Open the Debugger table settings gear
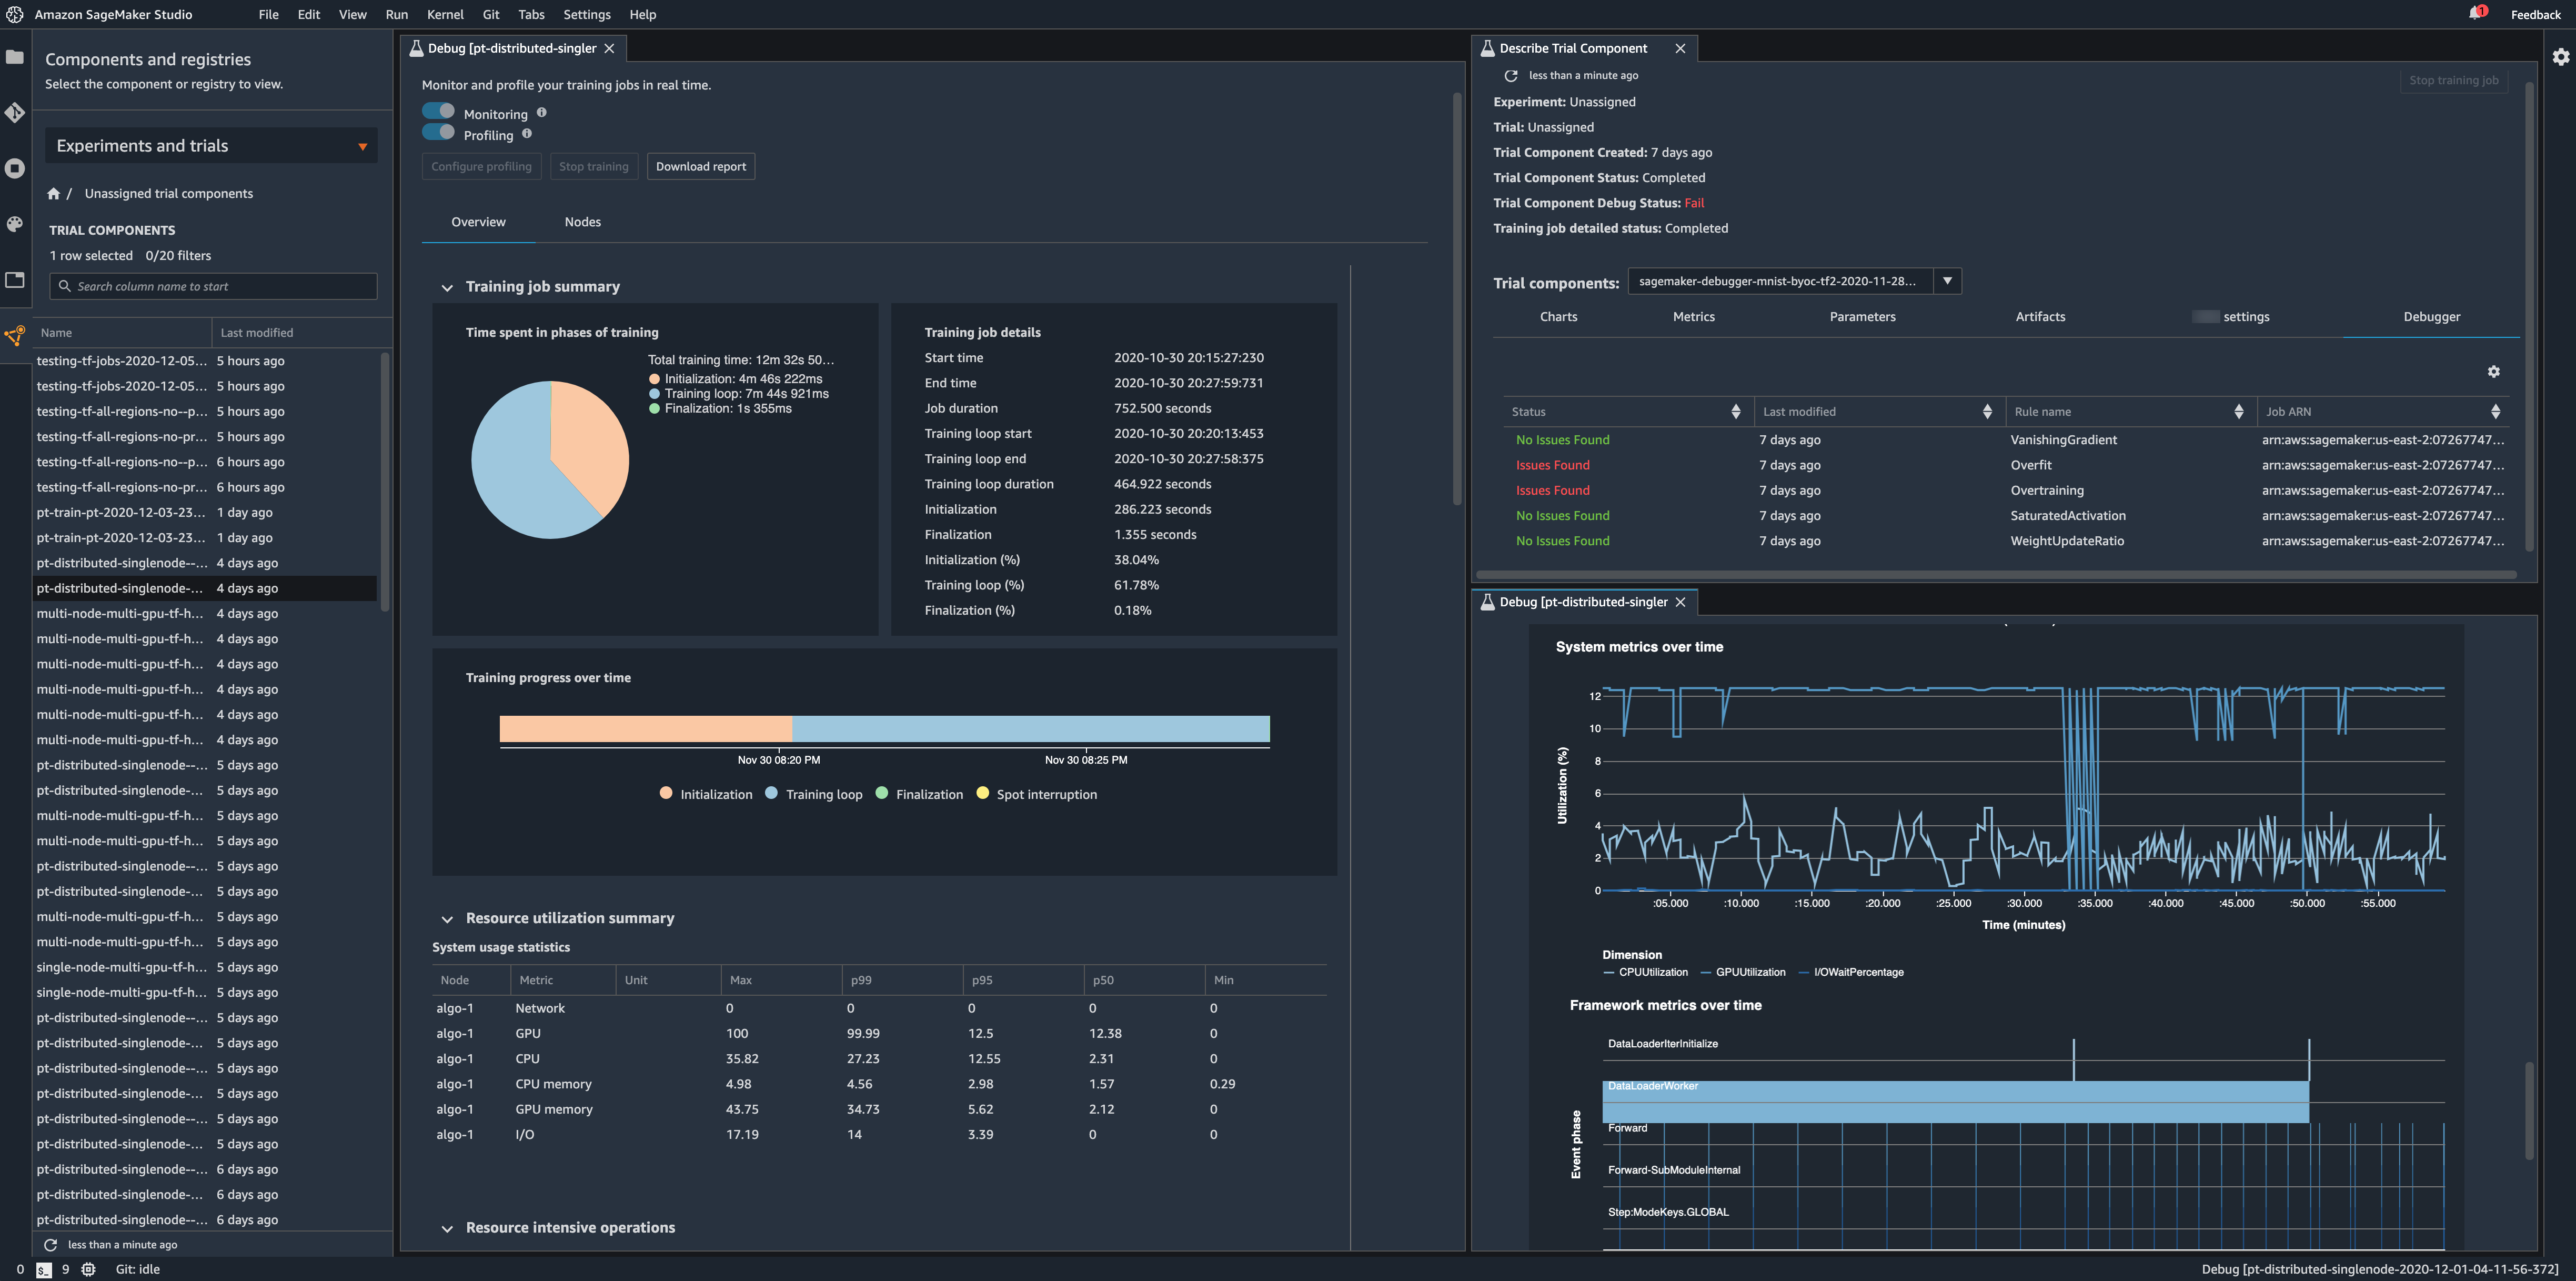2576x1281 pixels. coord(2493,372)
